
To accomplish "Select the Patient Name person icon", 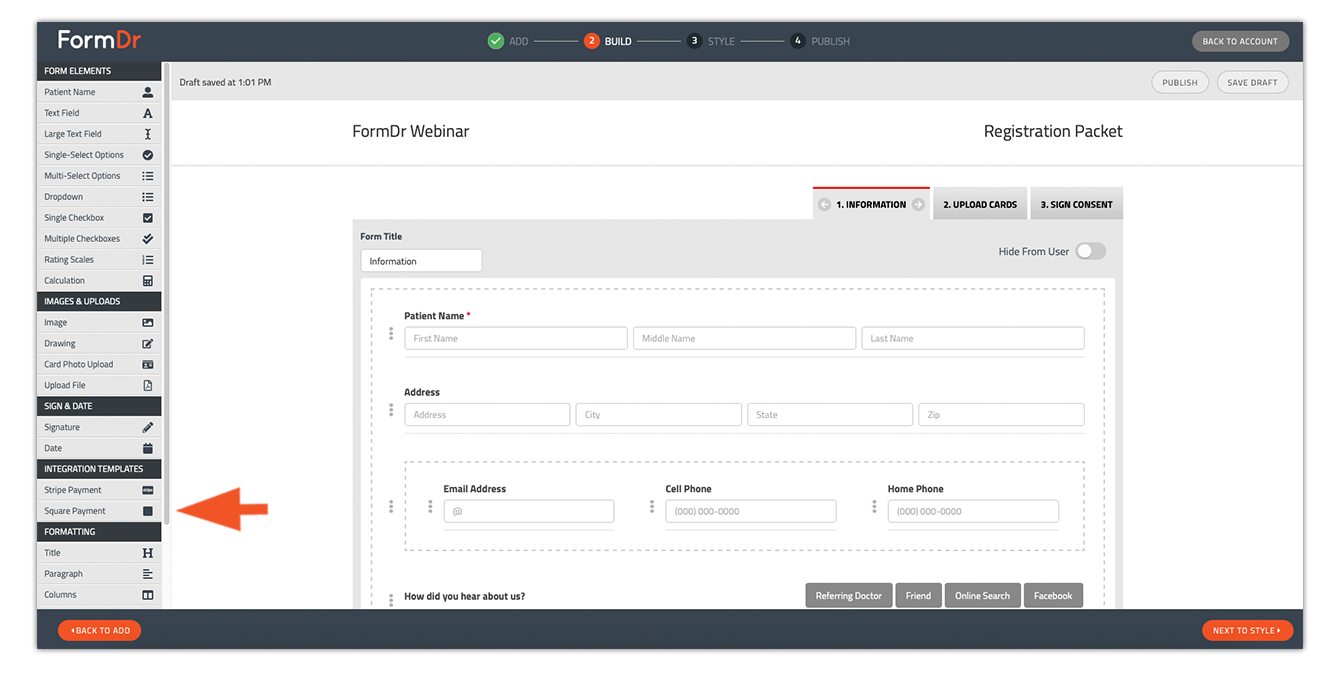I will [x=148, y=92].
